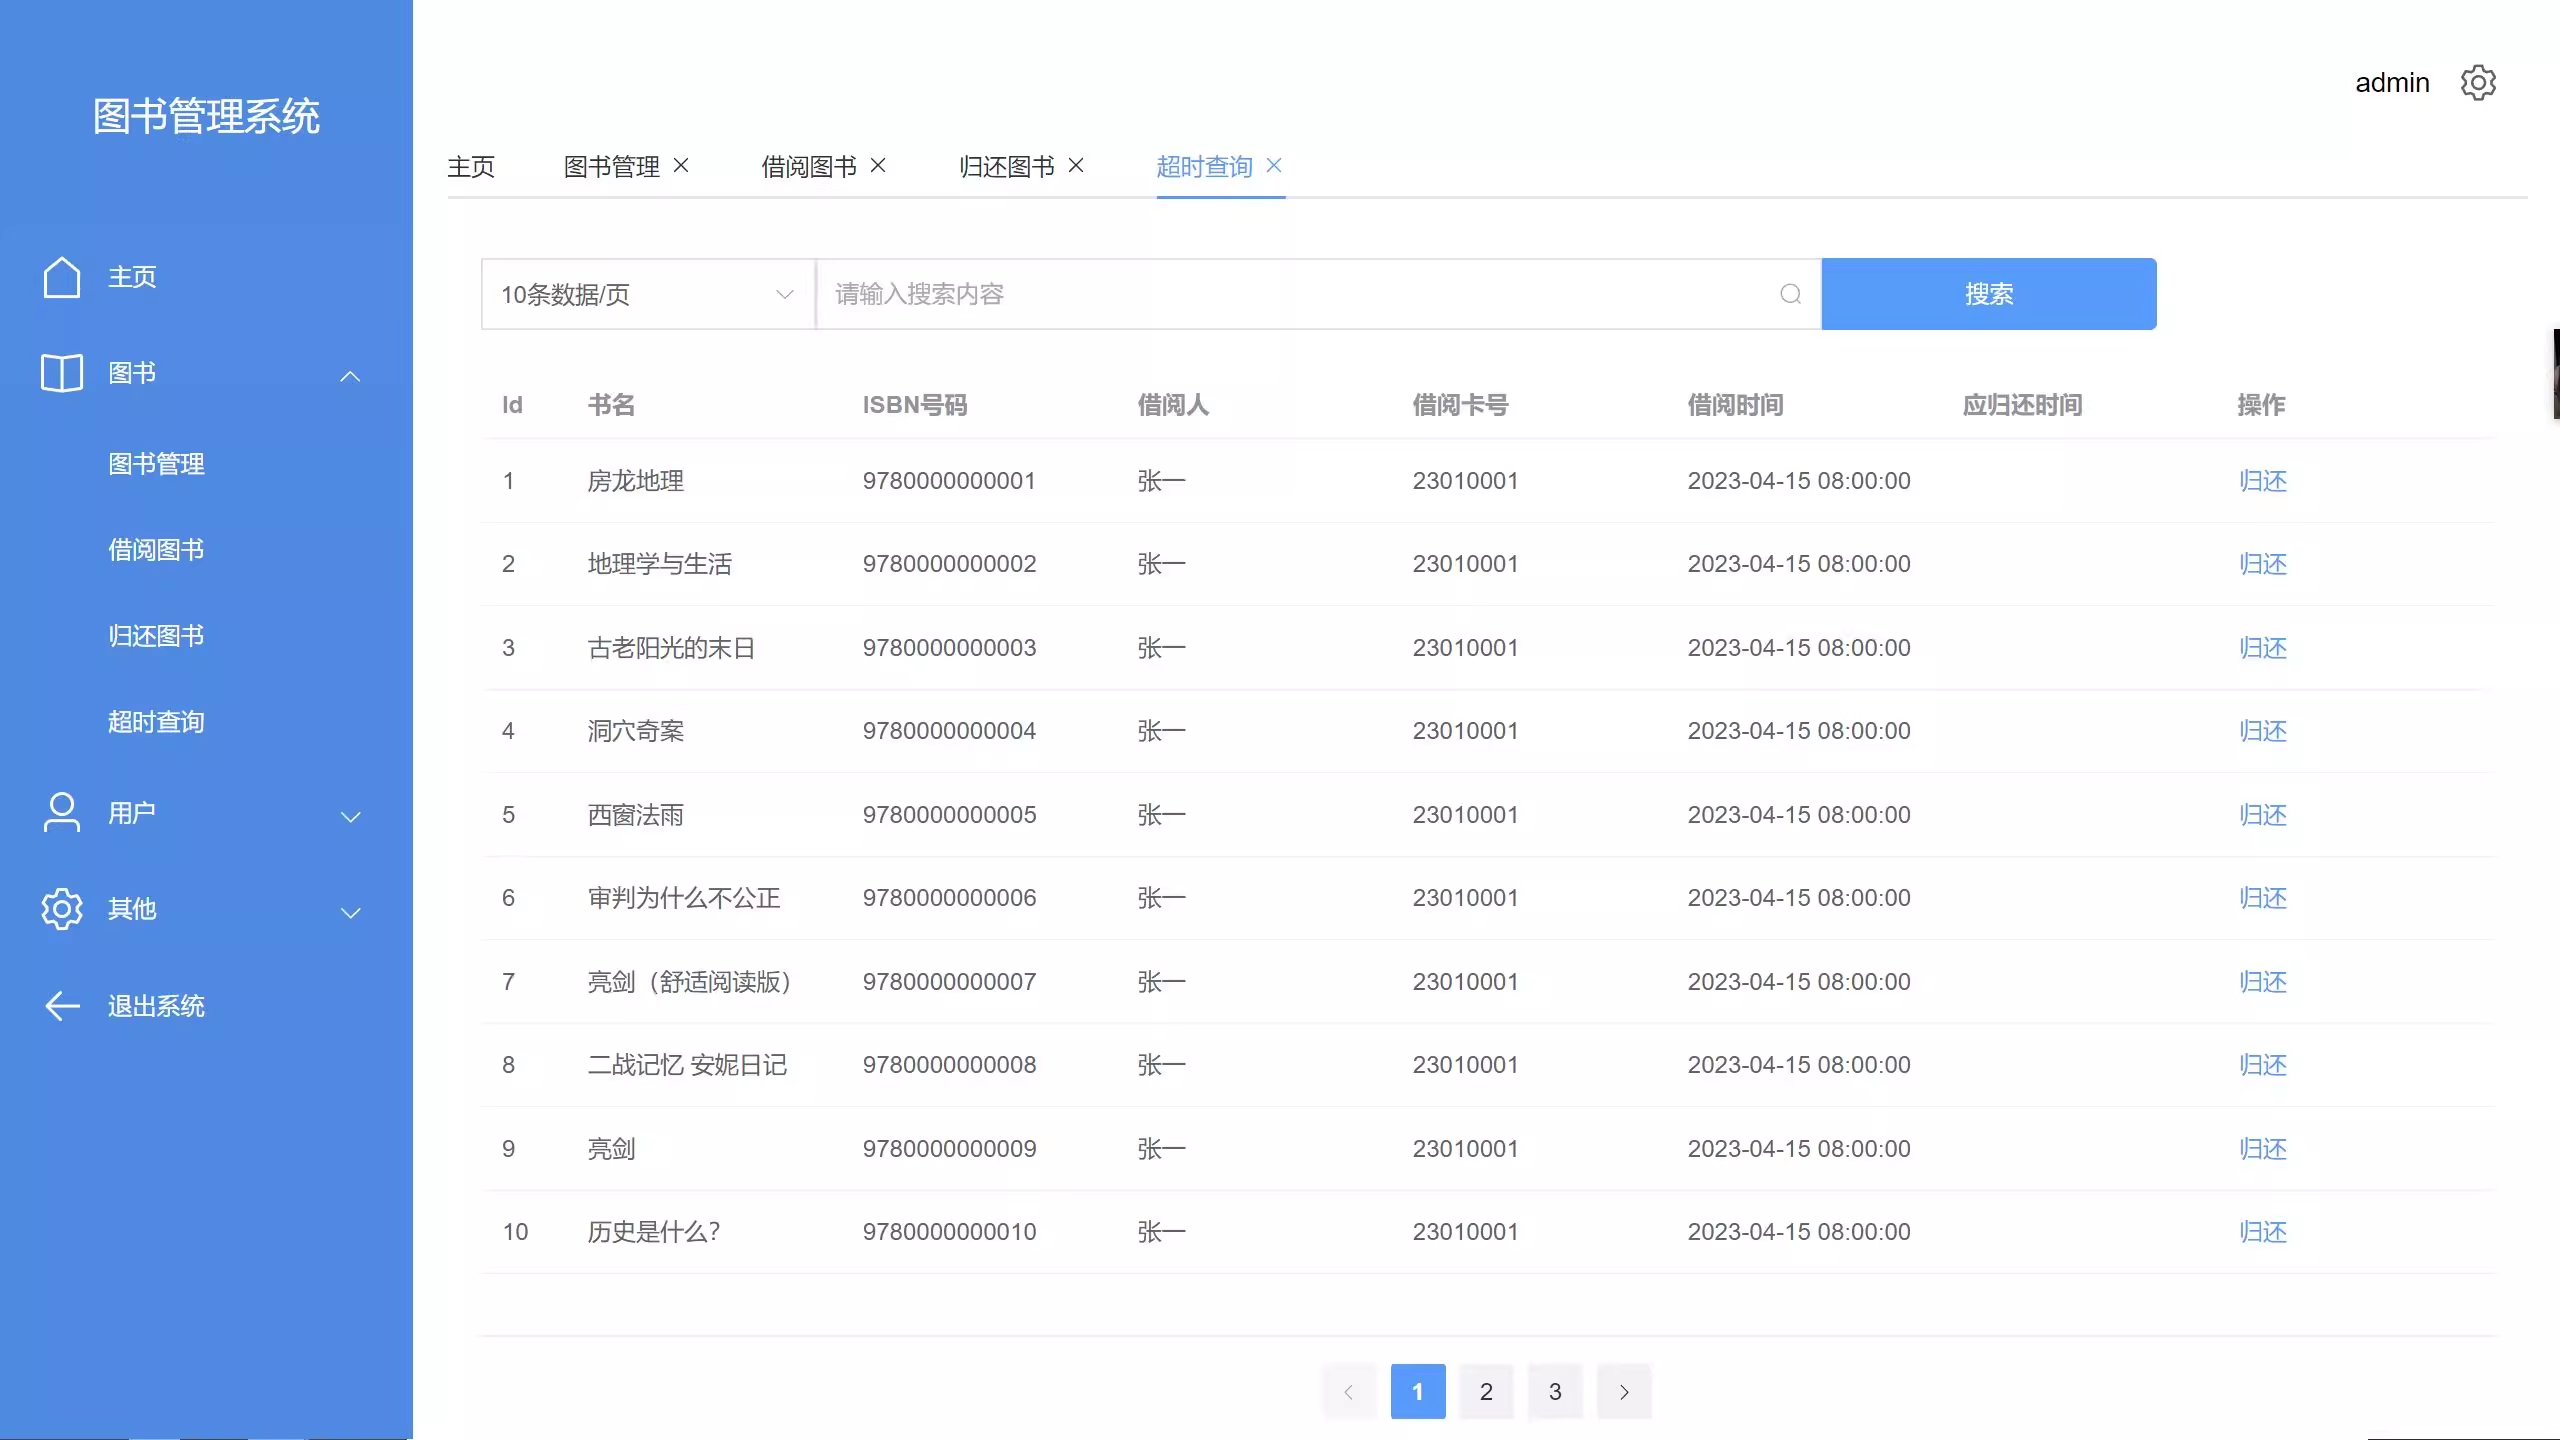The image size is (2560, 1440).
Task: Click 归还 for 亮剑（舒适阅读版）
Action: pos(2263,982)
